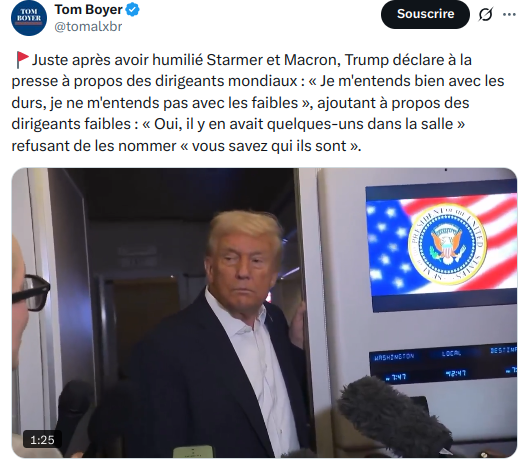Click the Souscrire button

click(x=425, y=14)
